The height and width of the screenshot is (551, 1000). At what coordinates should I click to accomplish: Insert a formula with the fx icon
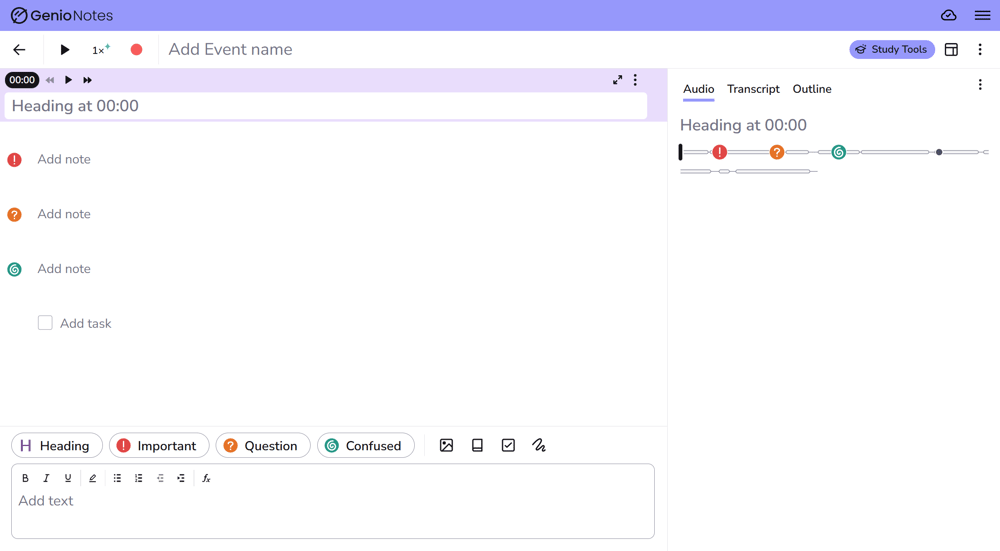coord(206,478)
